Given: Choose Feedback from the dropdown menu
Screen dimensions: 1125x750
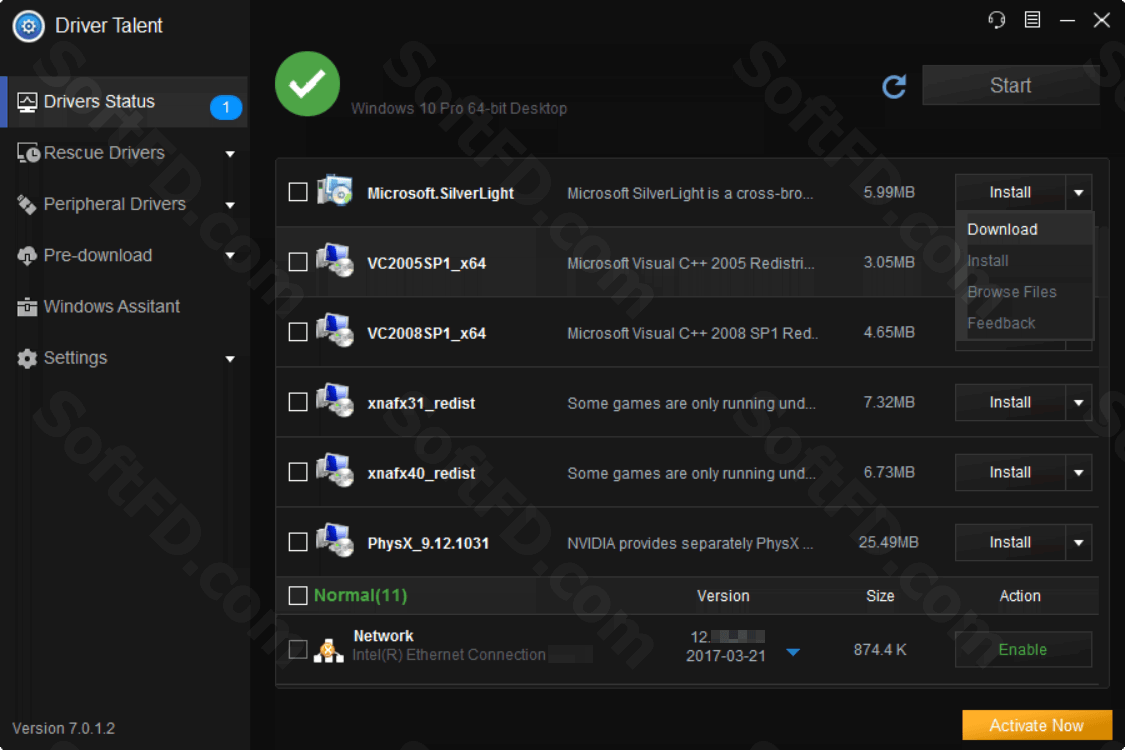Looking at the screenshot, I should coord(1025,324).
